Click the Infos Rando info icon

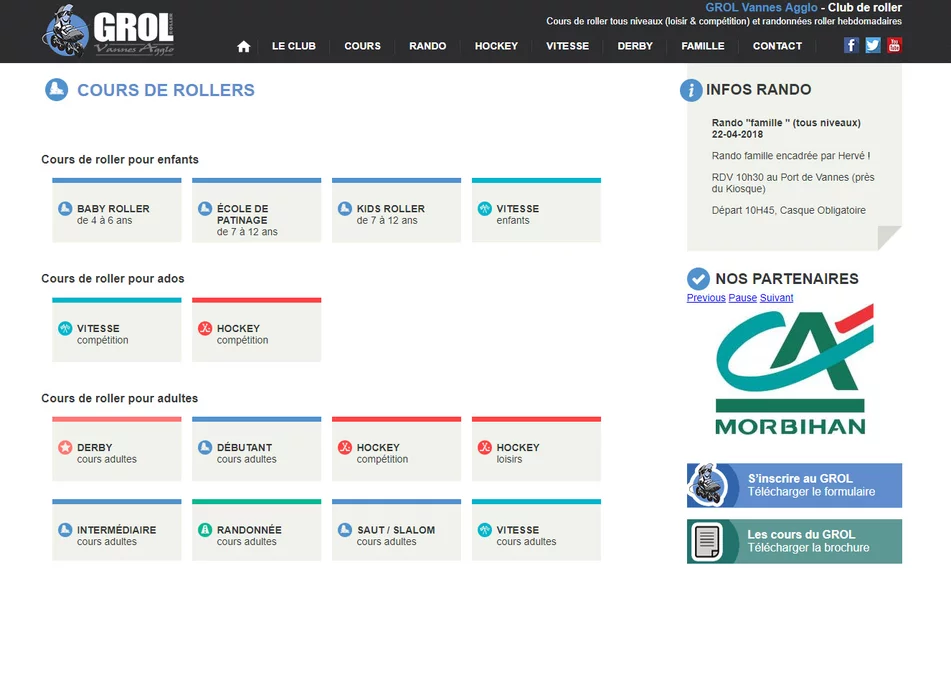(691, 90)
